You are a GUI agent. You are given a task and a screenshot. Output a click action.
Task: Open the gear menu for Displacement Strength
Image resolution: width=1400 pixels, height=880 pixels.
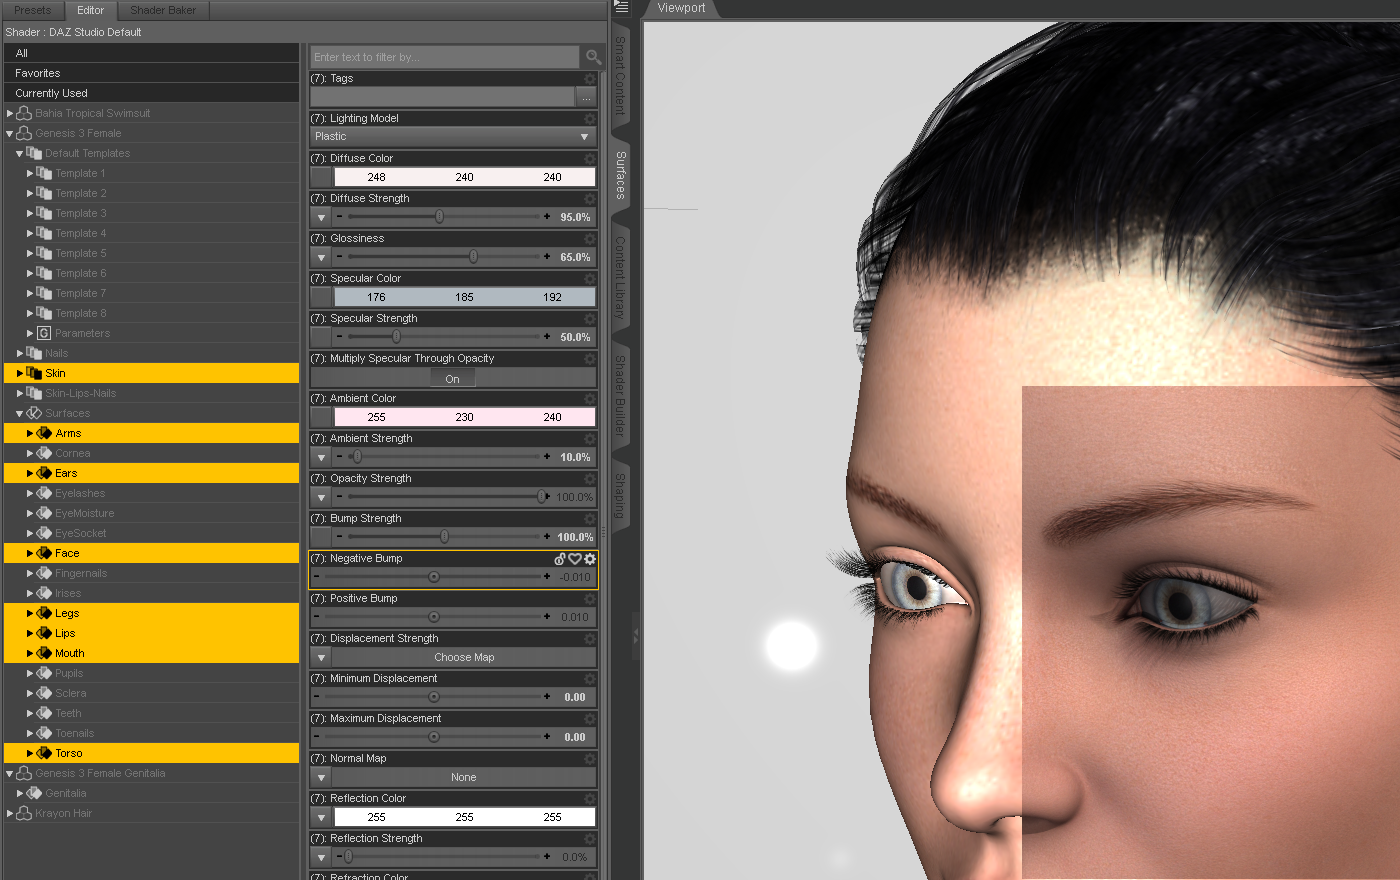590,639
